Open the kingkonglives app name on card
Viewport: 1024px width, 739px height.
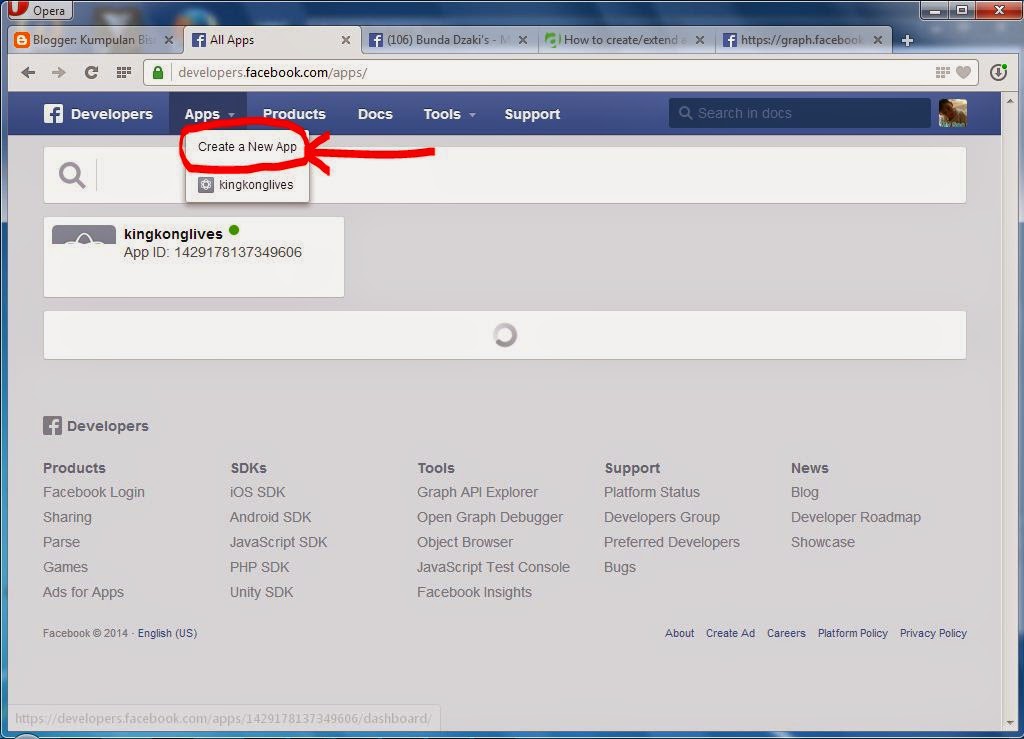point(173,234)
